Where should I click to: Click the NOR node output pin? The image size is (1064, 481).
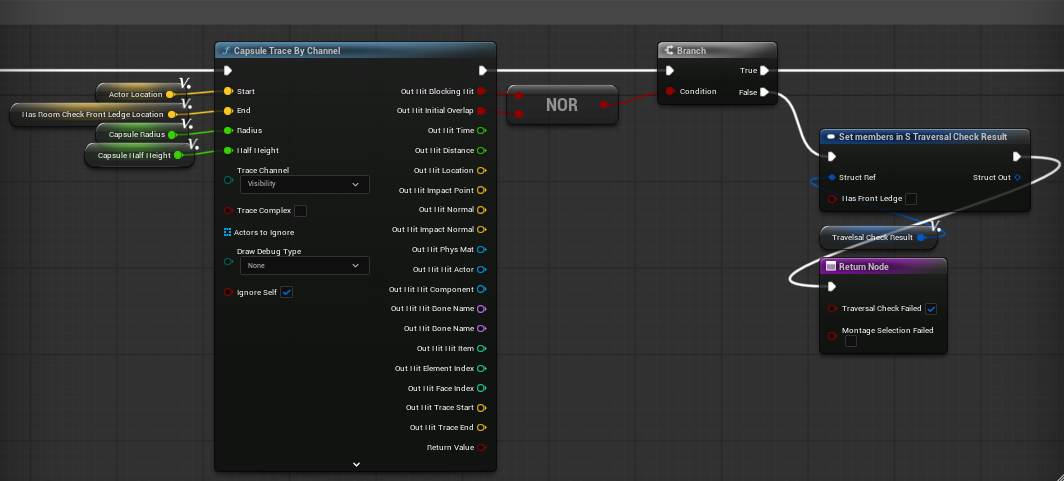point(603,104)
